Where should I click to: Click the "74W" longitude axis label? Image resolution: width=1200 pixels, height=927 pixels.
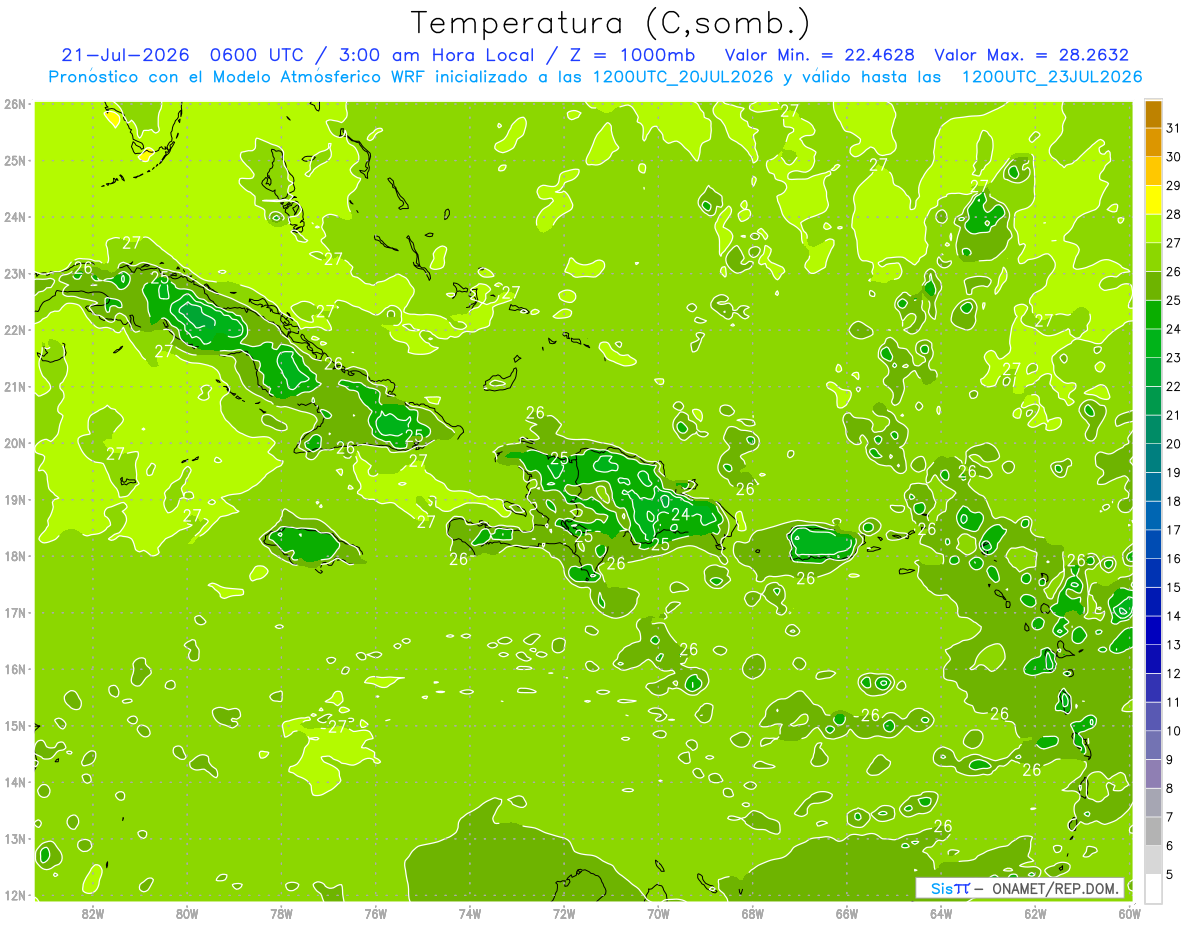tap(470, 913)
